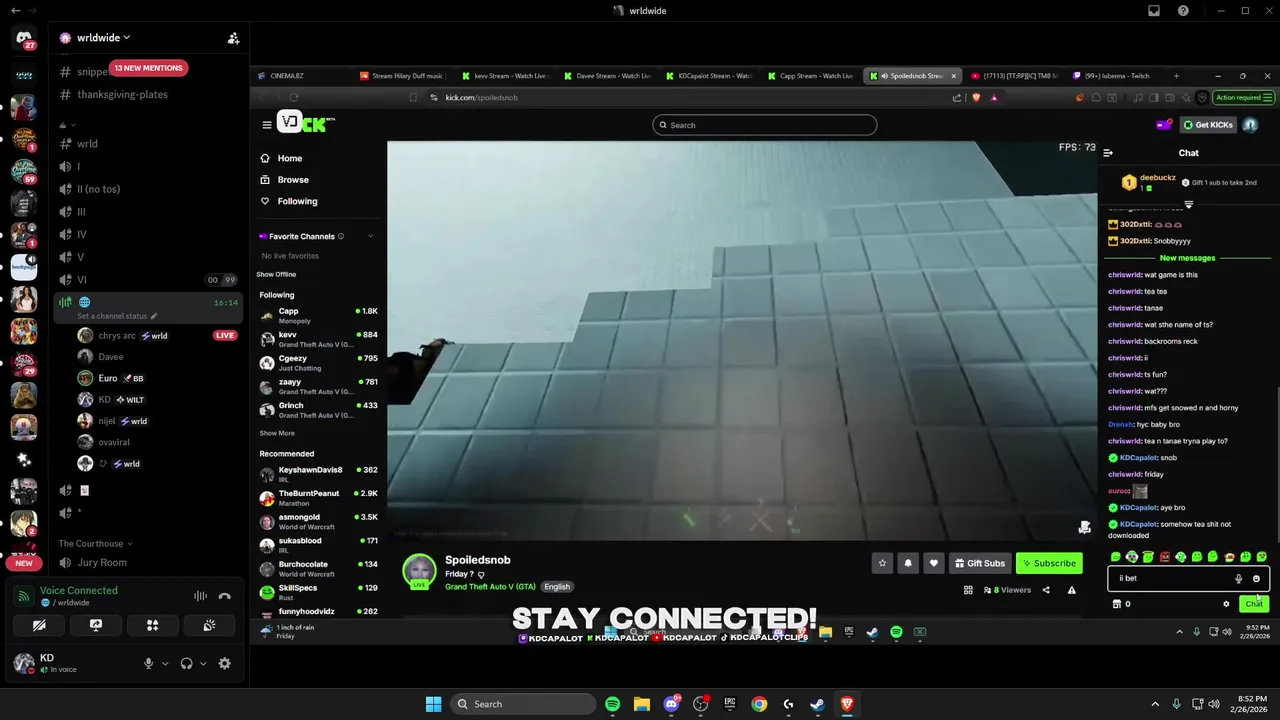The image size is (1280, 720).
Task: Subscribe to Spoiledsnob
Action: [x=1049, y=563]
